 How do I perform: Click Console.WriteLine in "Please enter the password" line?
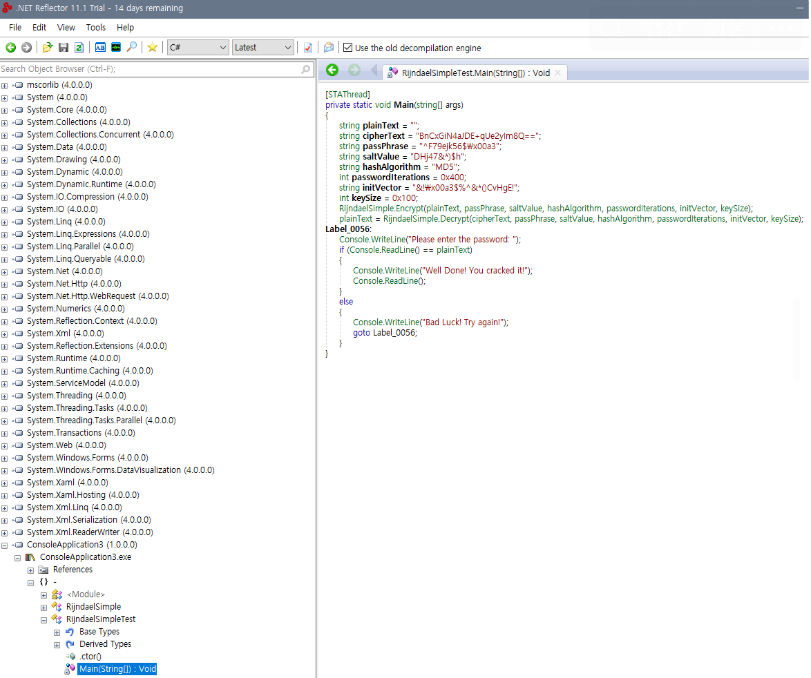(371, 239)
